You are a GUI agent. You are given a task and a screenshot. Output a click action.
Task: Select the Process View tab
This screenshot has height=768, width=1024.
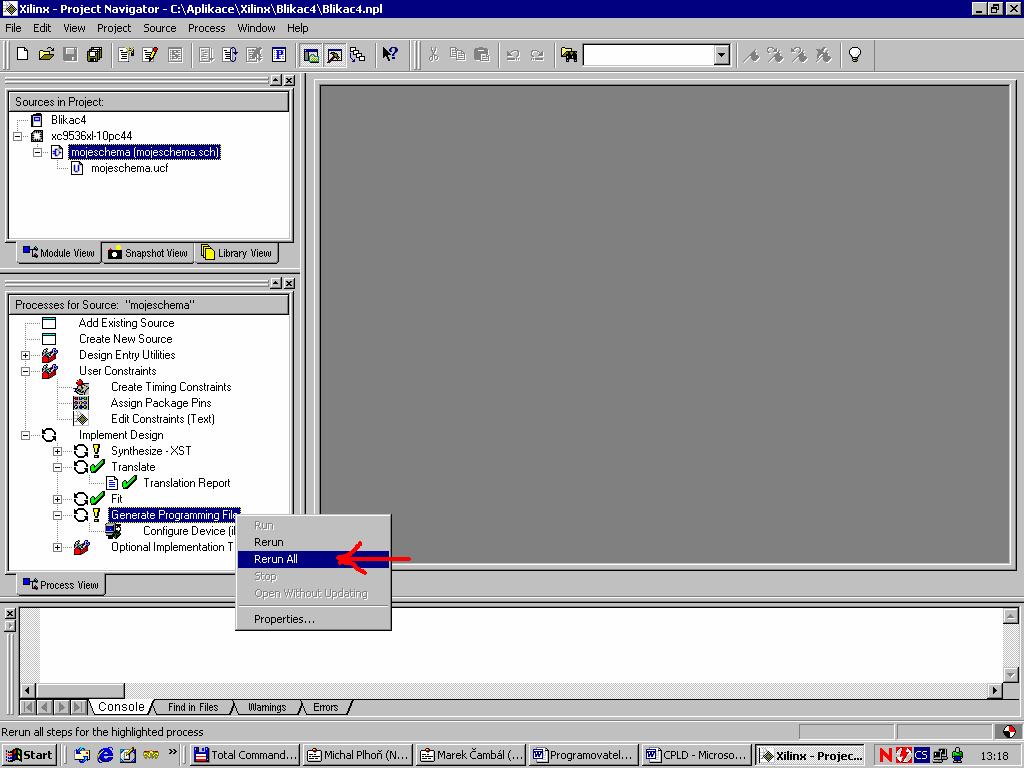point(61,585)
